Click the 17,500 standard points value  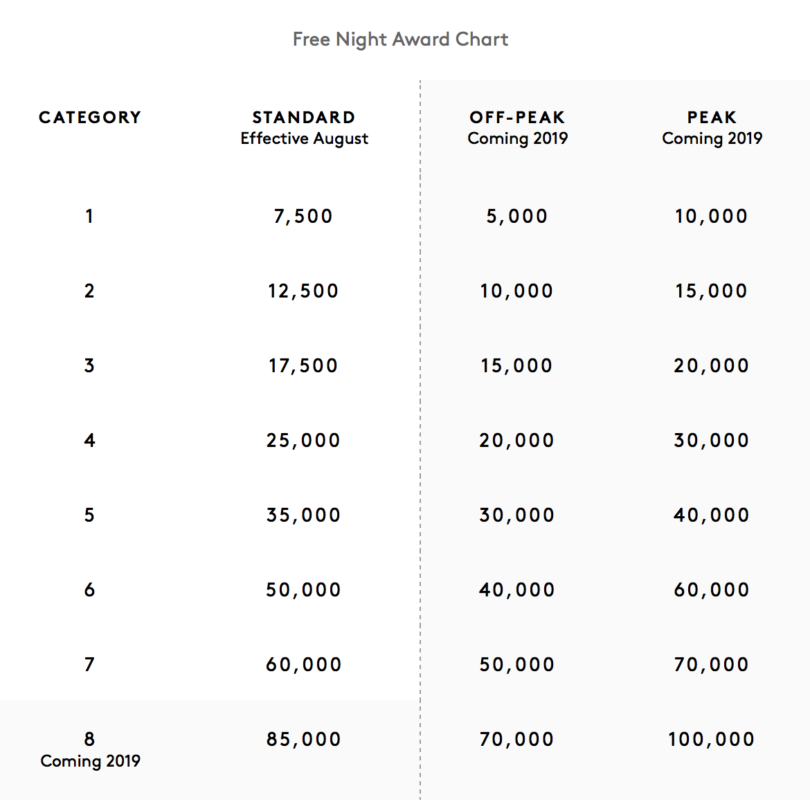304,366
